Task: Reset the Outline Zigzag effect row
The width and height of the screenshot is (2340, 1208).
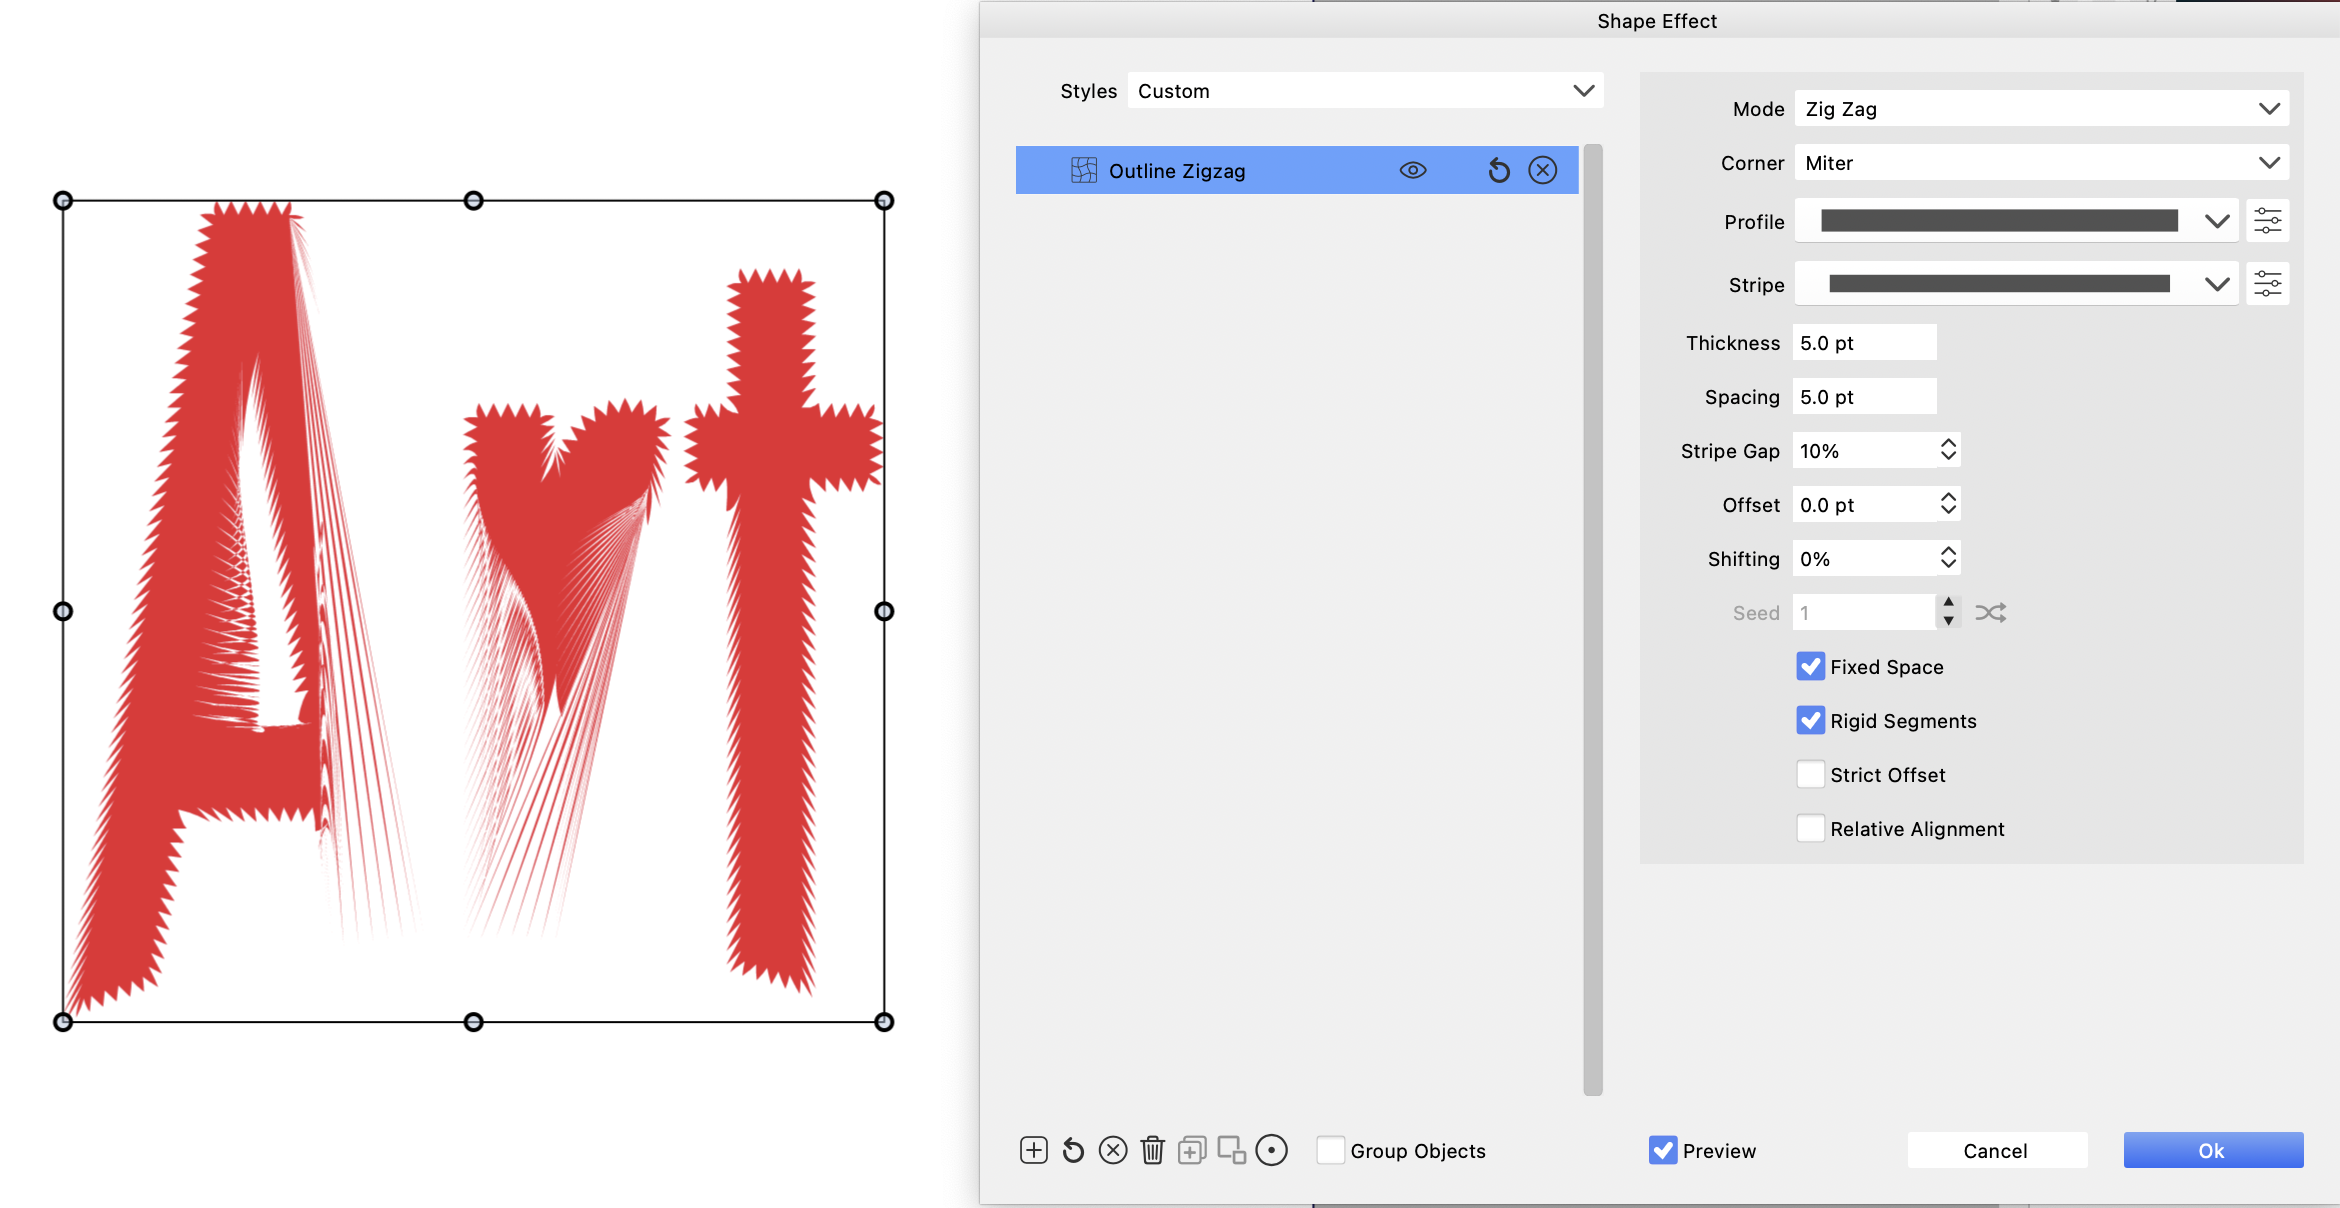Action: 1498,171
